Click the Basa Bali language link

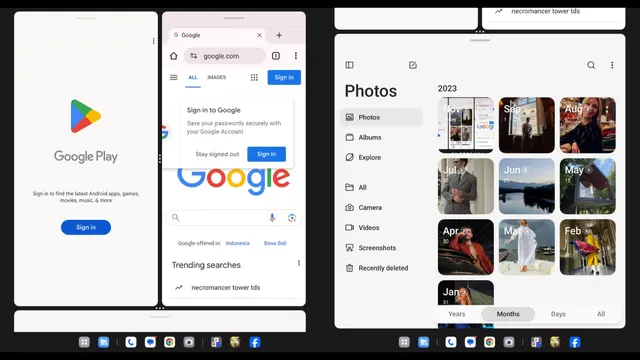pyautogui.click(x=275, y=243)
